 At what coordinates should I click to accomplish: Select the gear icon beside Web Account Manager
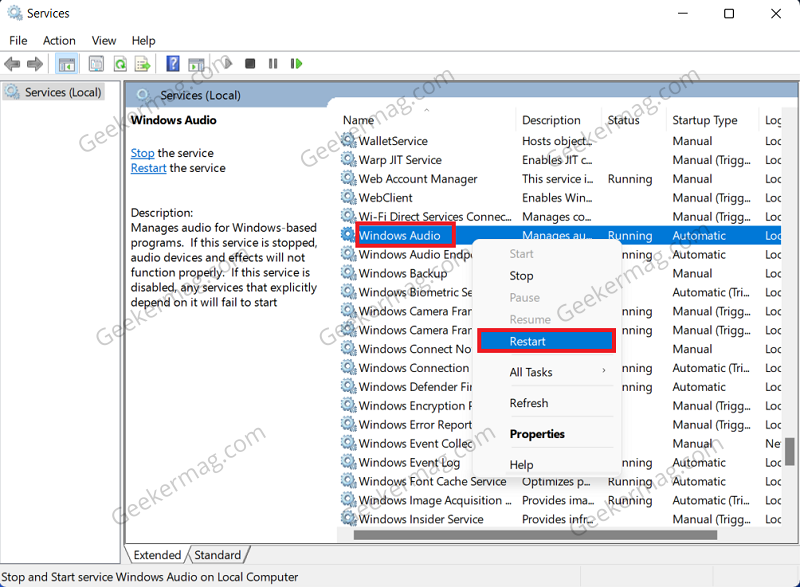pos(348,178)
